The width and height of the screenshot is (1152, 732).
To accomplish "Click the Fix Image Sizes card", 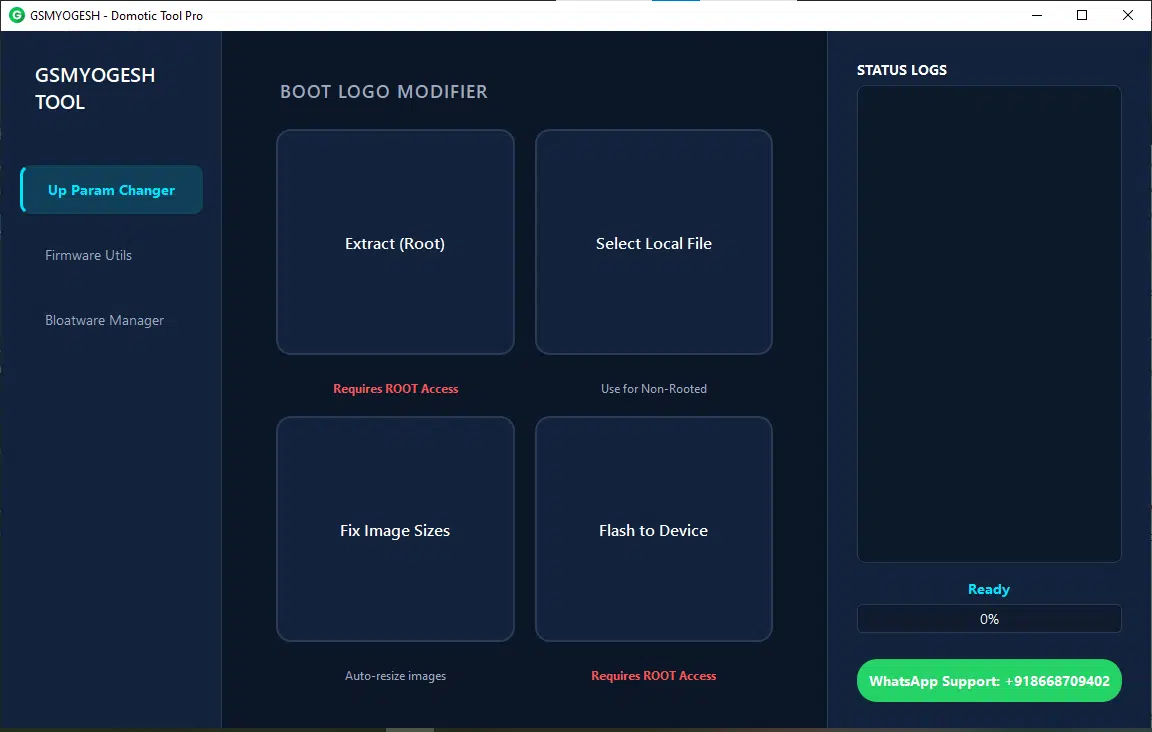I will (395, 530).
